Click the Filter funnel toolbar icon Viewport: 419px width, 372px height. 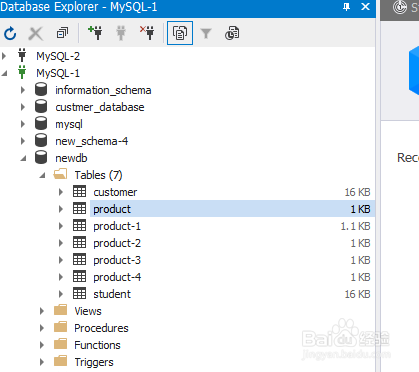(206, 33)
